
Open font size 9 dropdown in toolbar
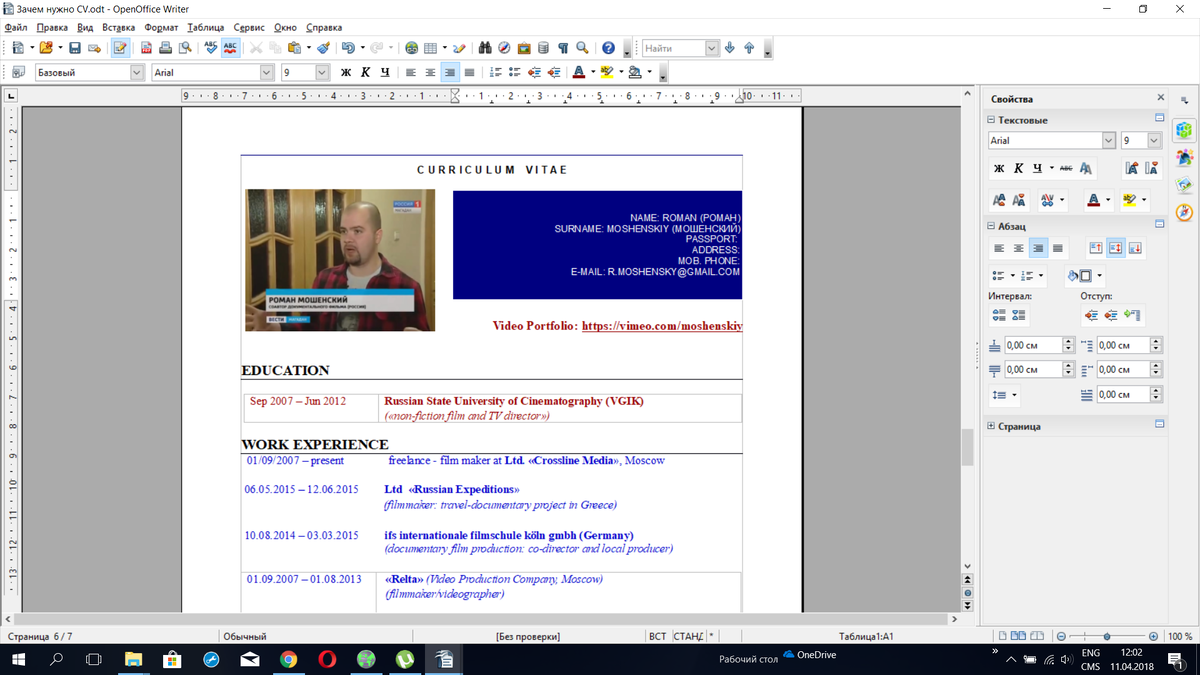322,72
